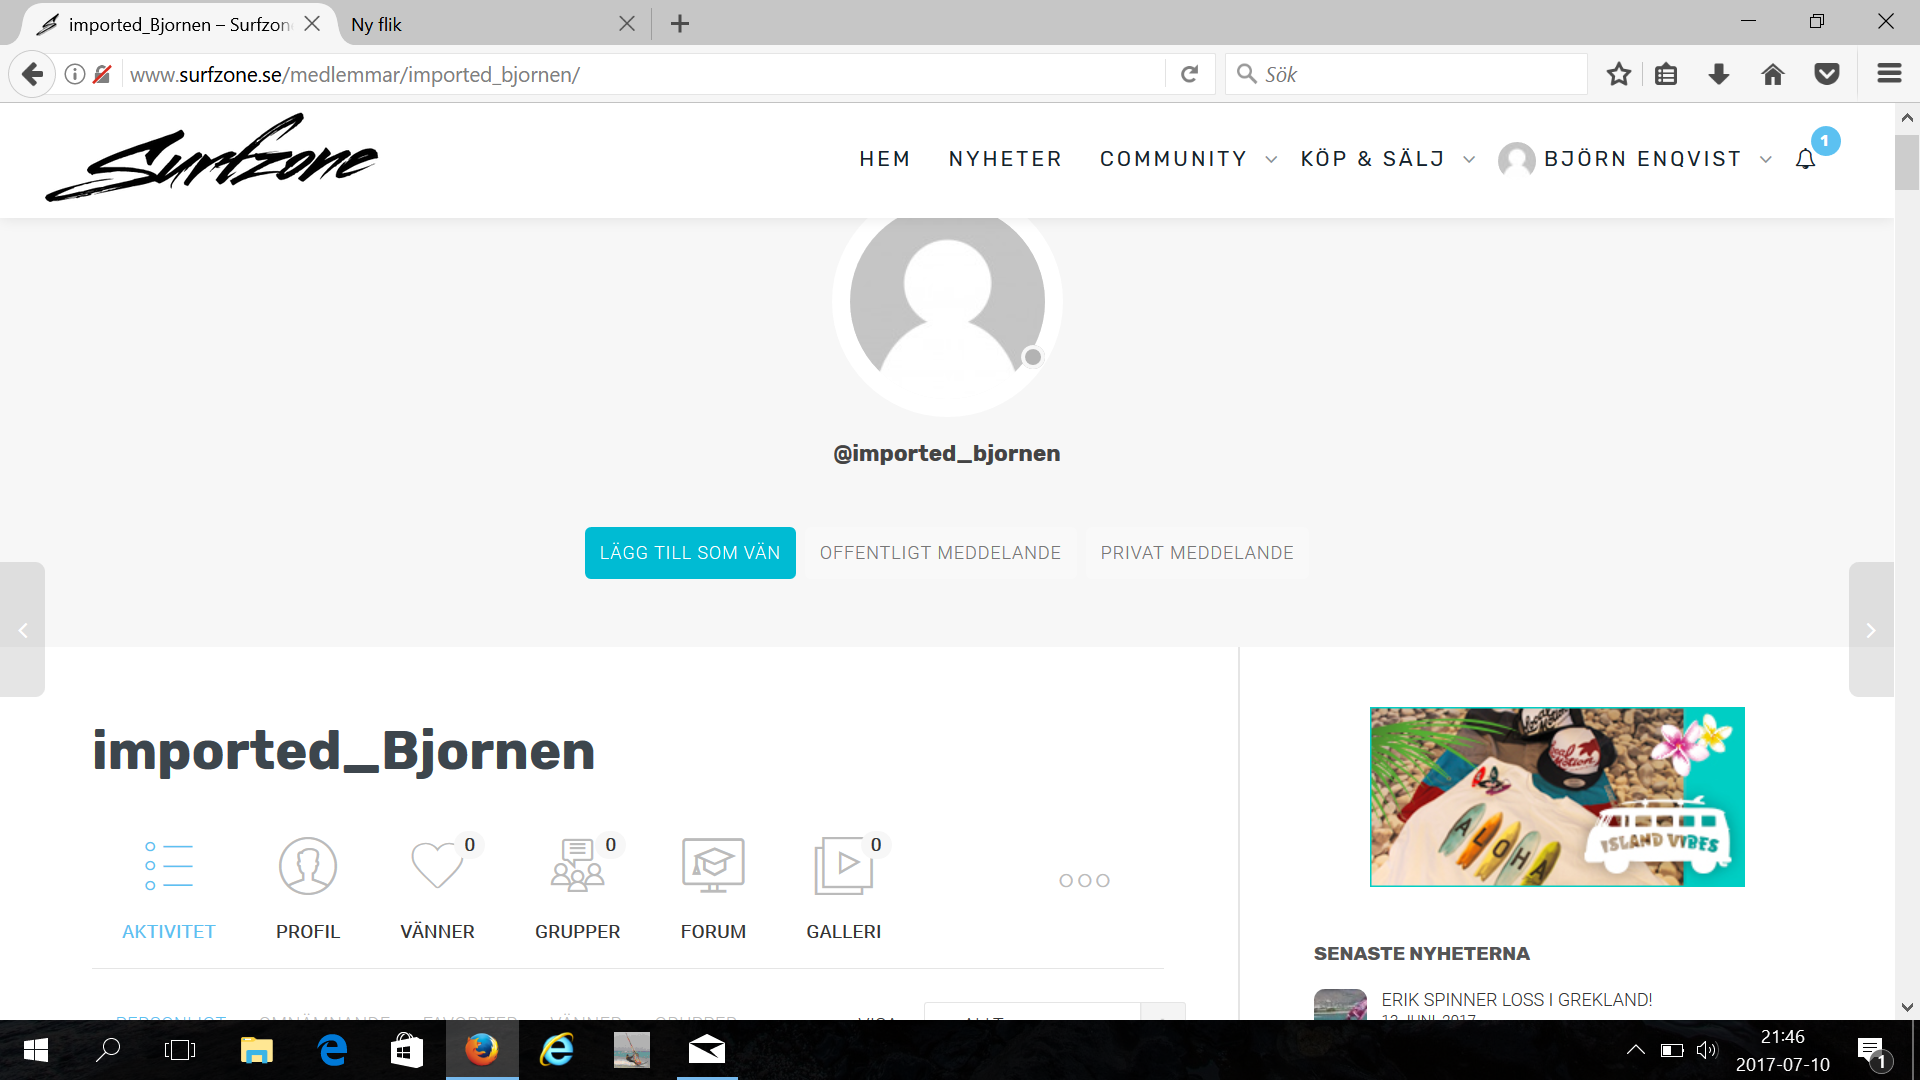1920x1080 pixels.
Task: Close the imported_Bjornen tab
Action: (312, 24)
